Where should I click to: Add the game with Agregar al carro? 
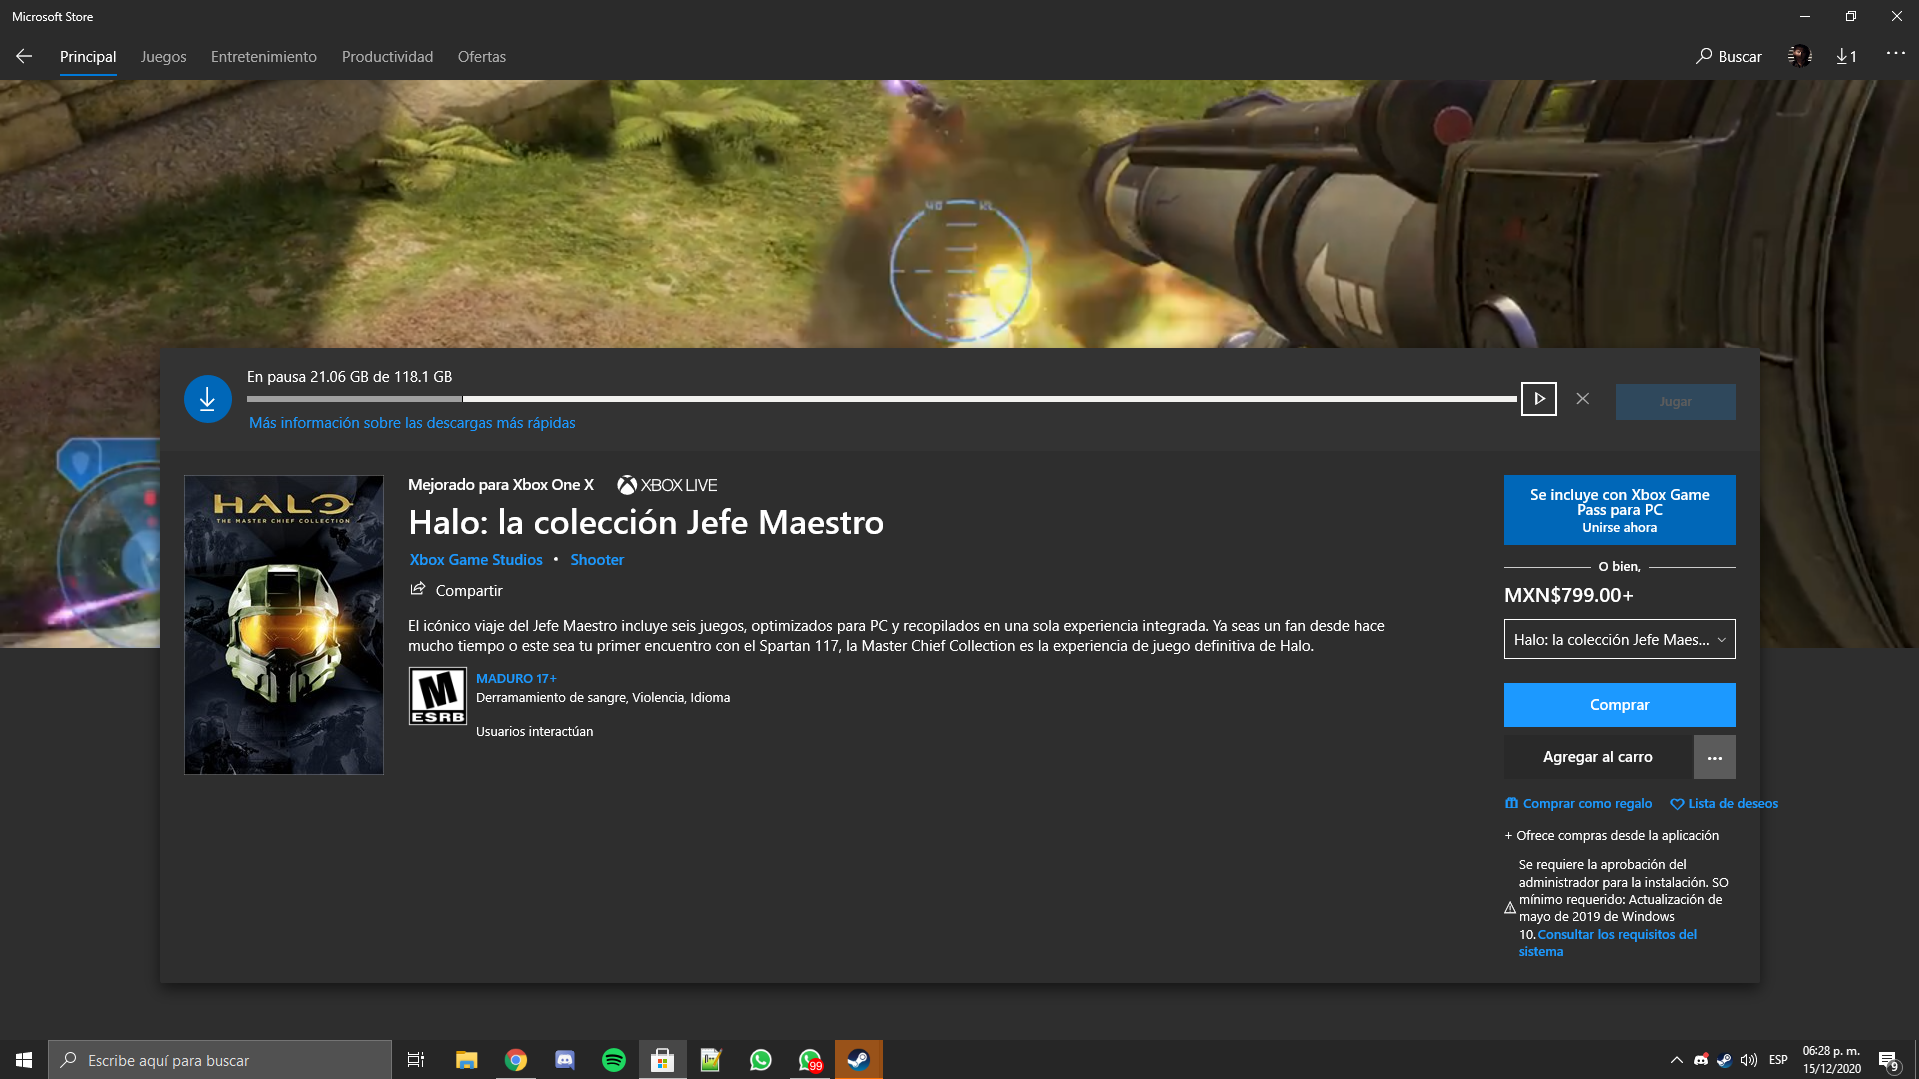[x=1597, y=757]
